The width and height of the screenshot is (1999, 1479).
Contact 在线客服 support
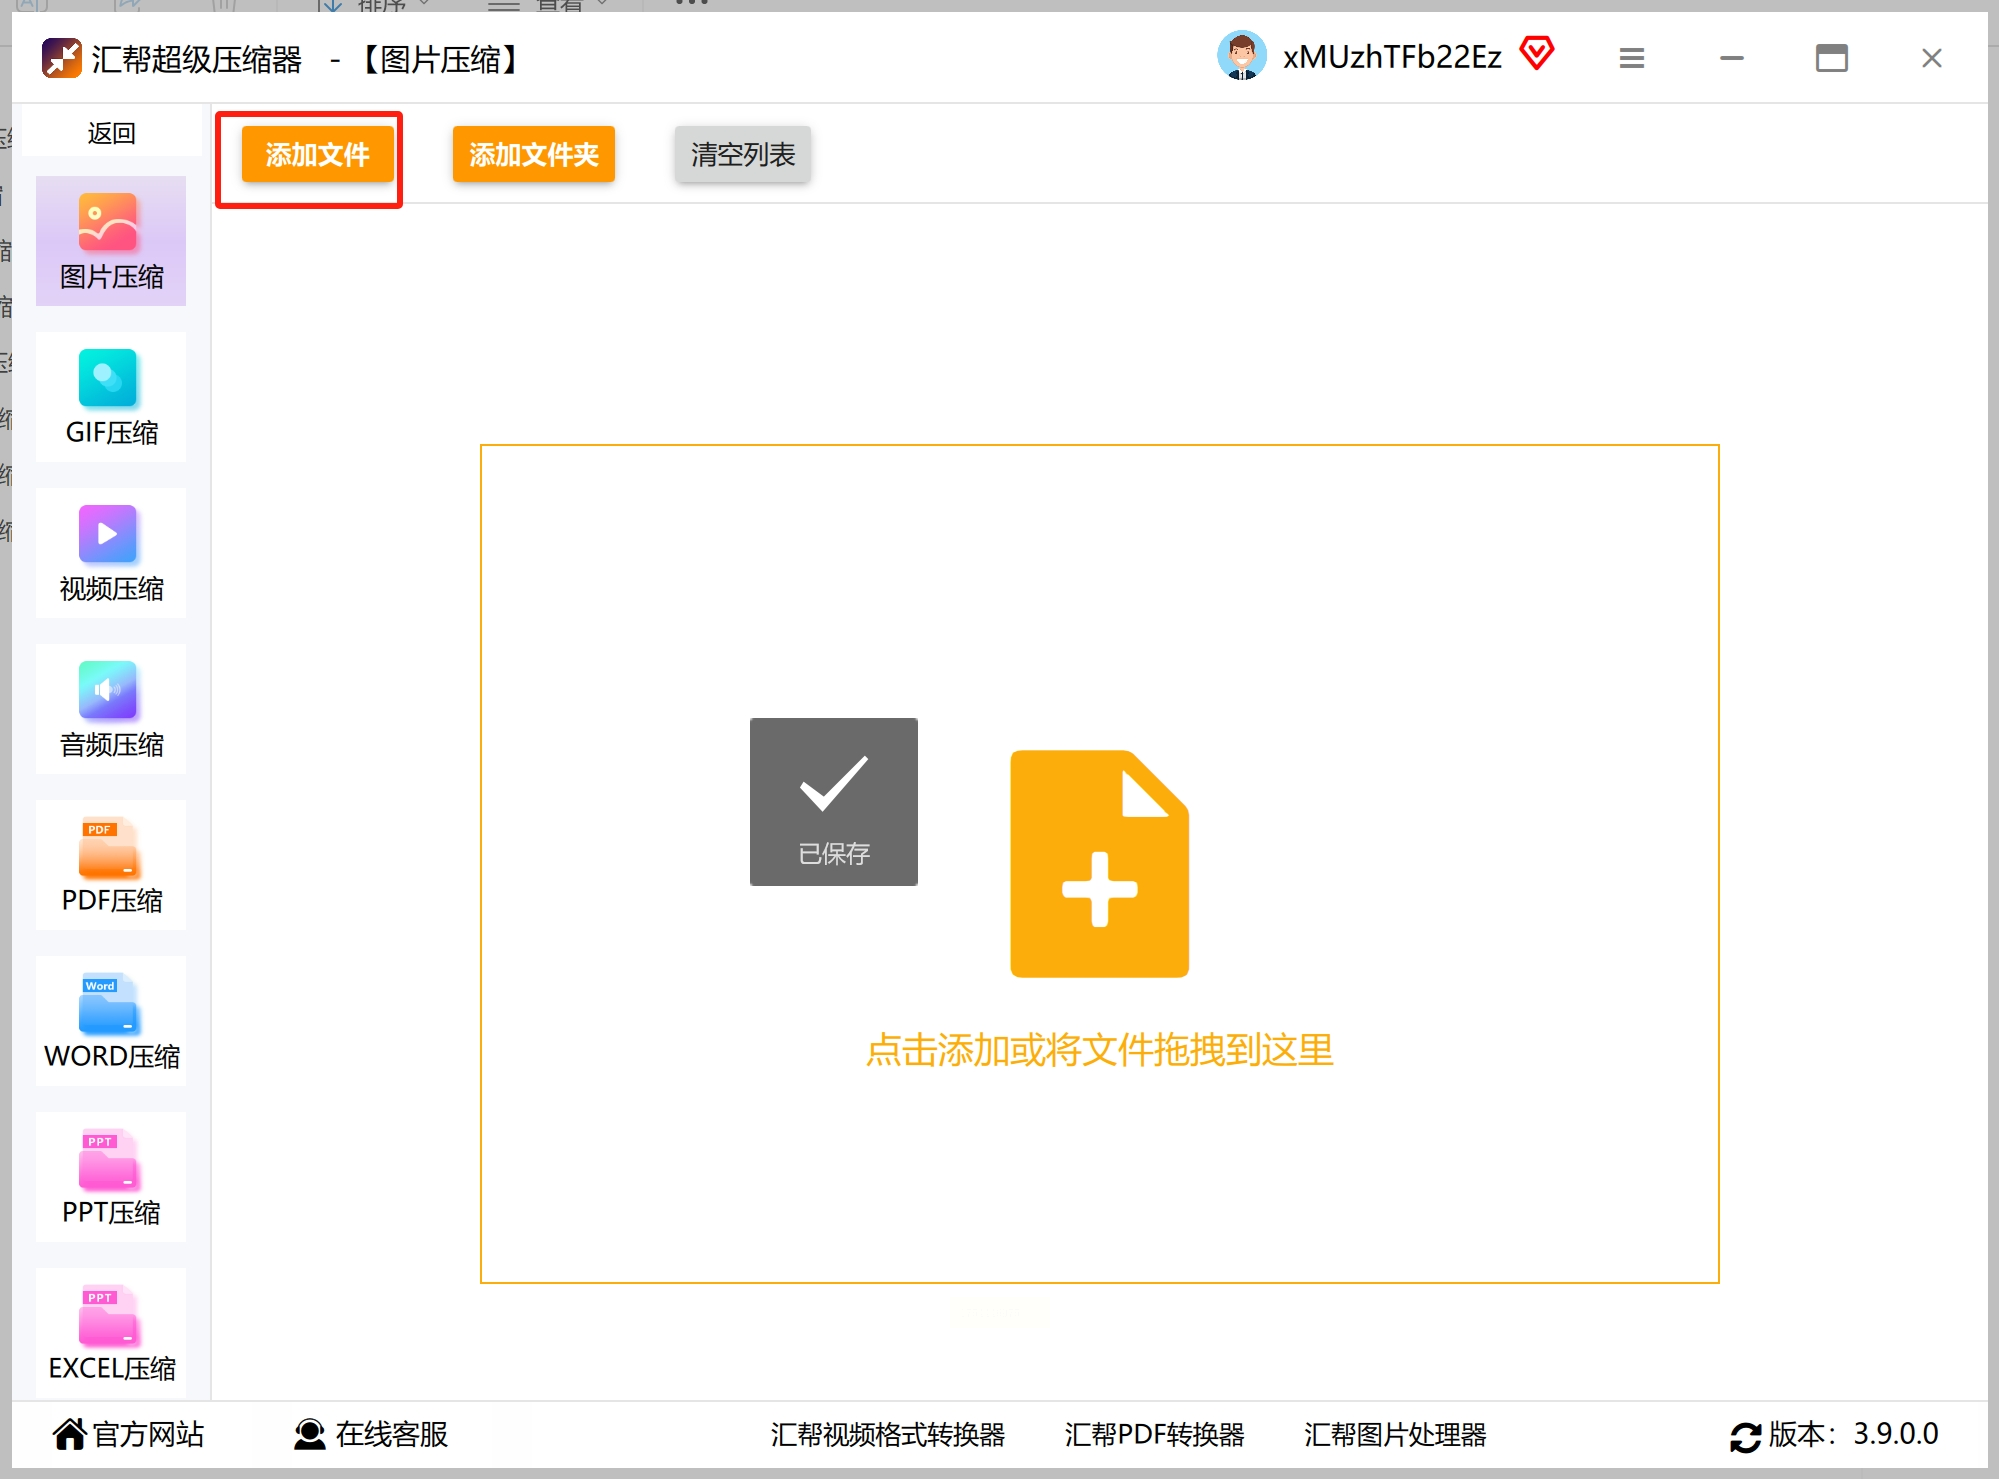[x=371, y=1434]
